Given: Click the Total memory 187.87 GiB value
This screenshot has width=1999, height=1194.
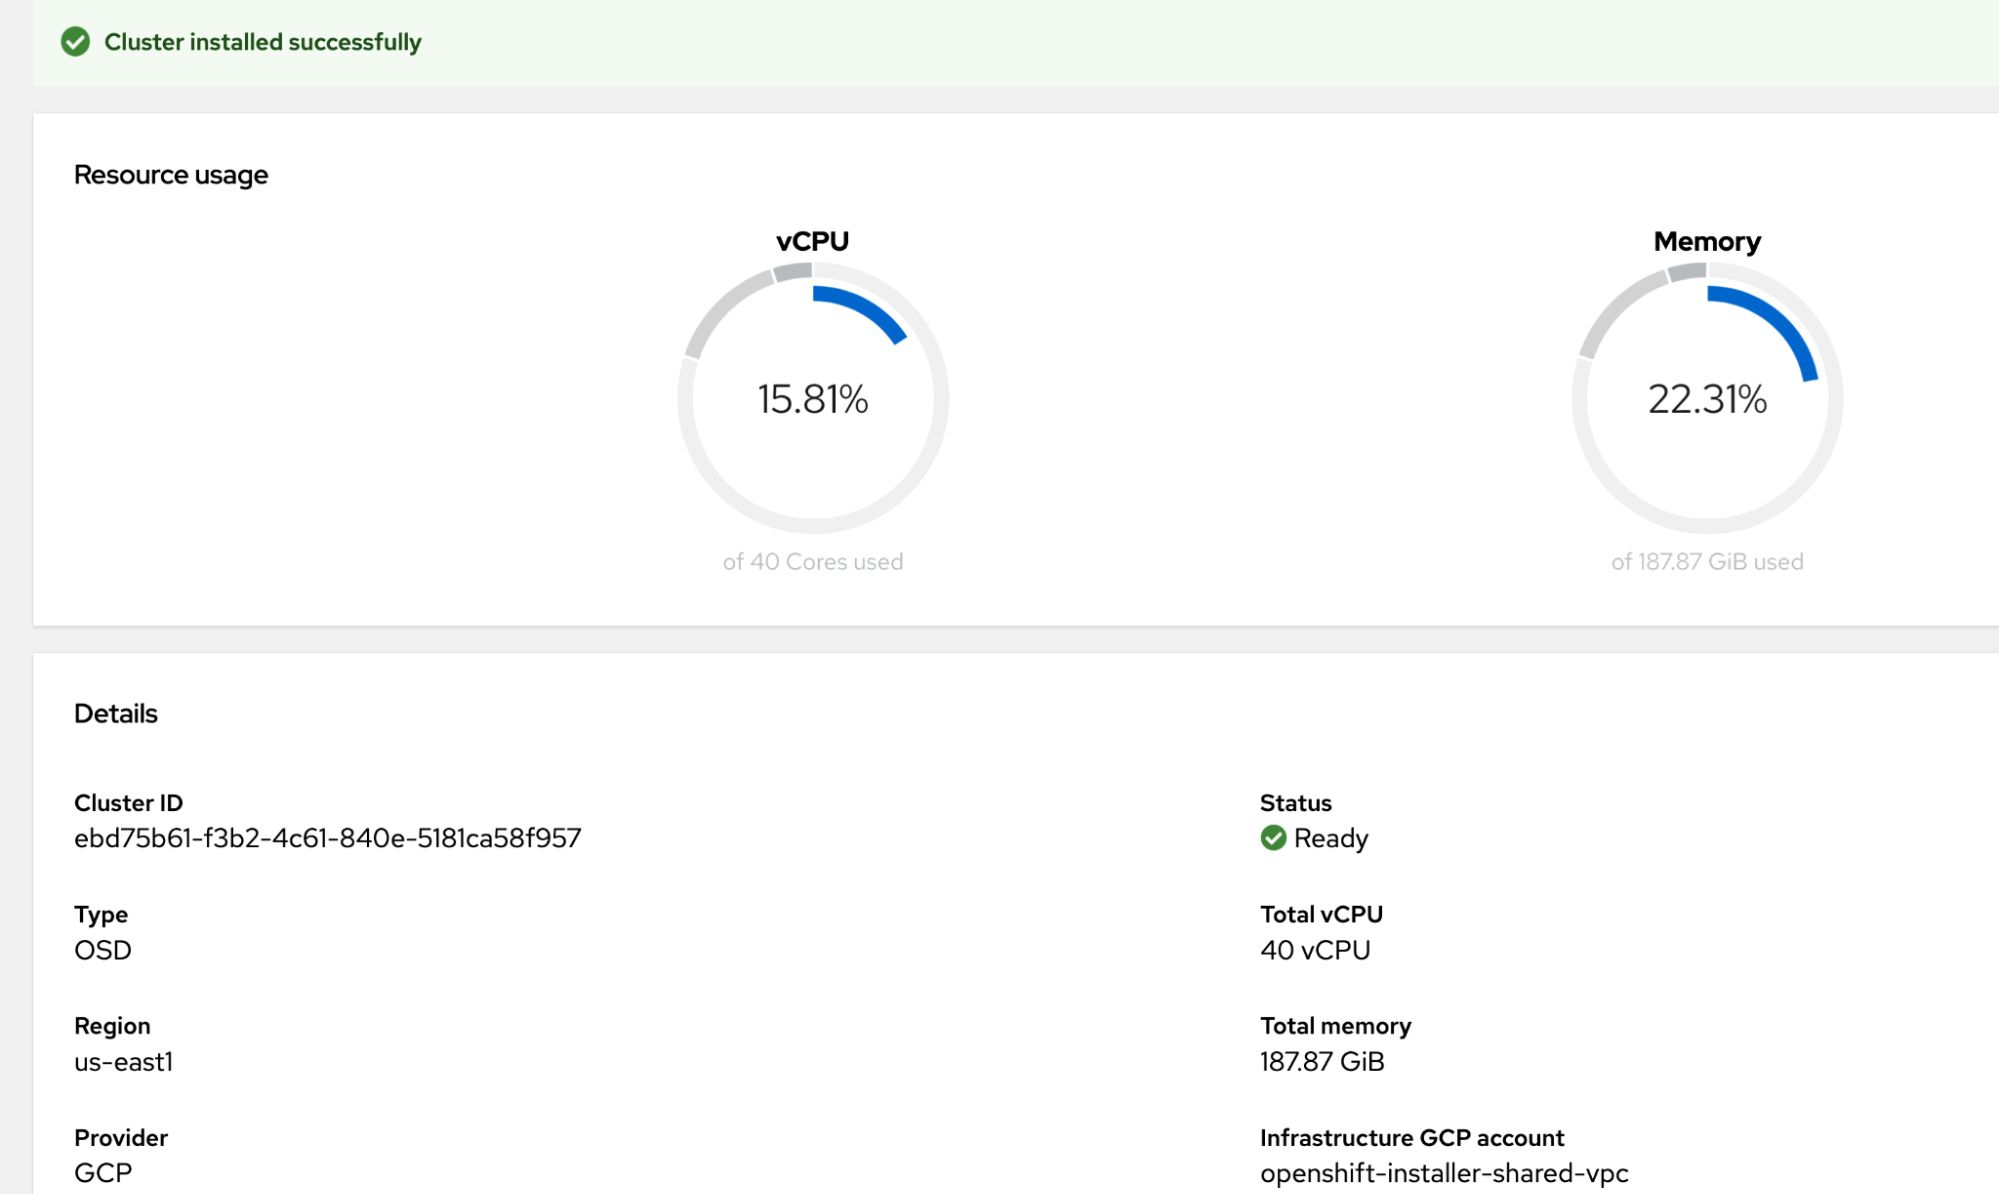Looking at the screenshot, I should (1322, 1062).
